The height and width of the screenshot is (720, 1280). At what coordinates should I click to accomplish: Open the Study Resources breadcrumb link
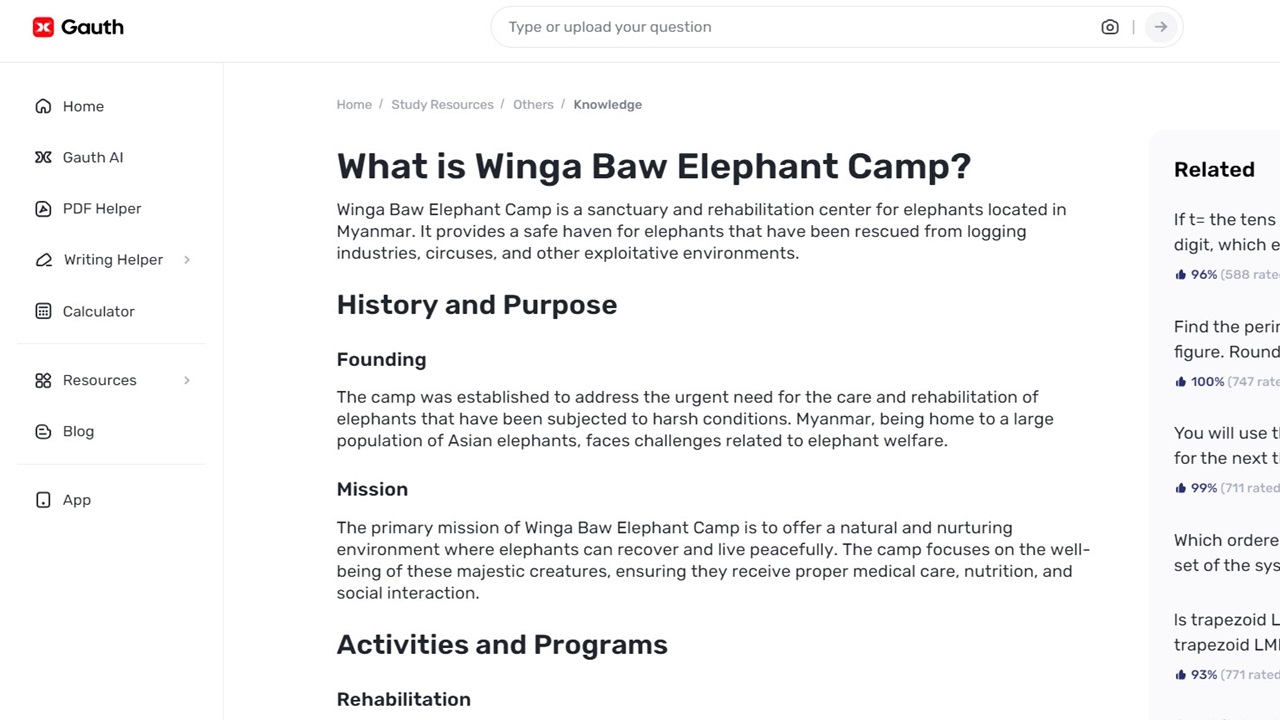coord(442,104)
